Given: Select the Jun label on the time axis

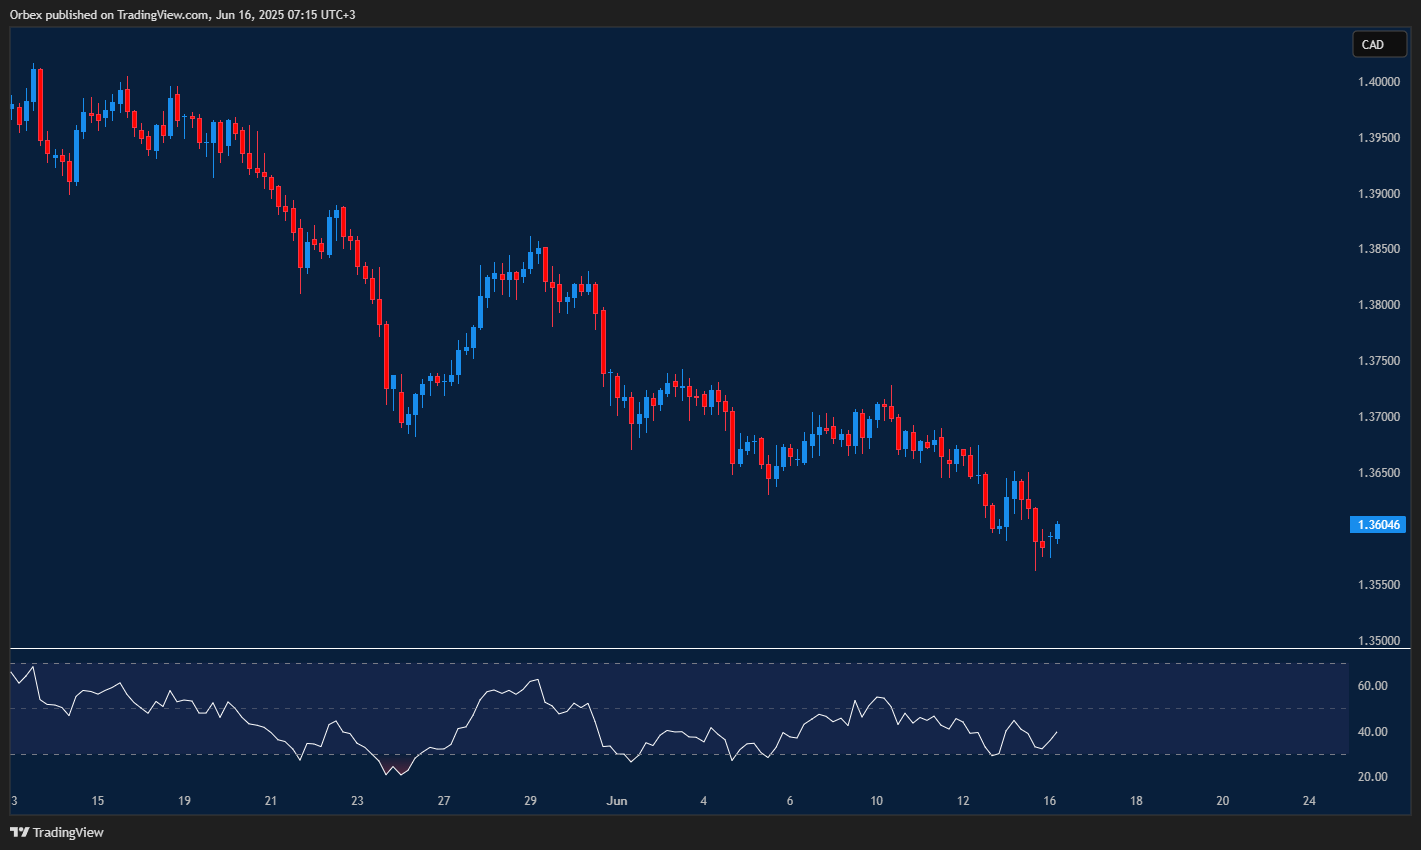Looking at the screenshot, I should pos(616,801).
